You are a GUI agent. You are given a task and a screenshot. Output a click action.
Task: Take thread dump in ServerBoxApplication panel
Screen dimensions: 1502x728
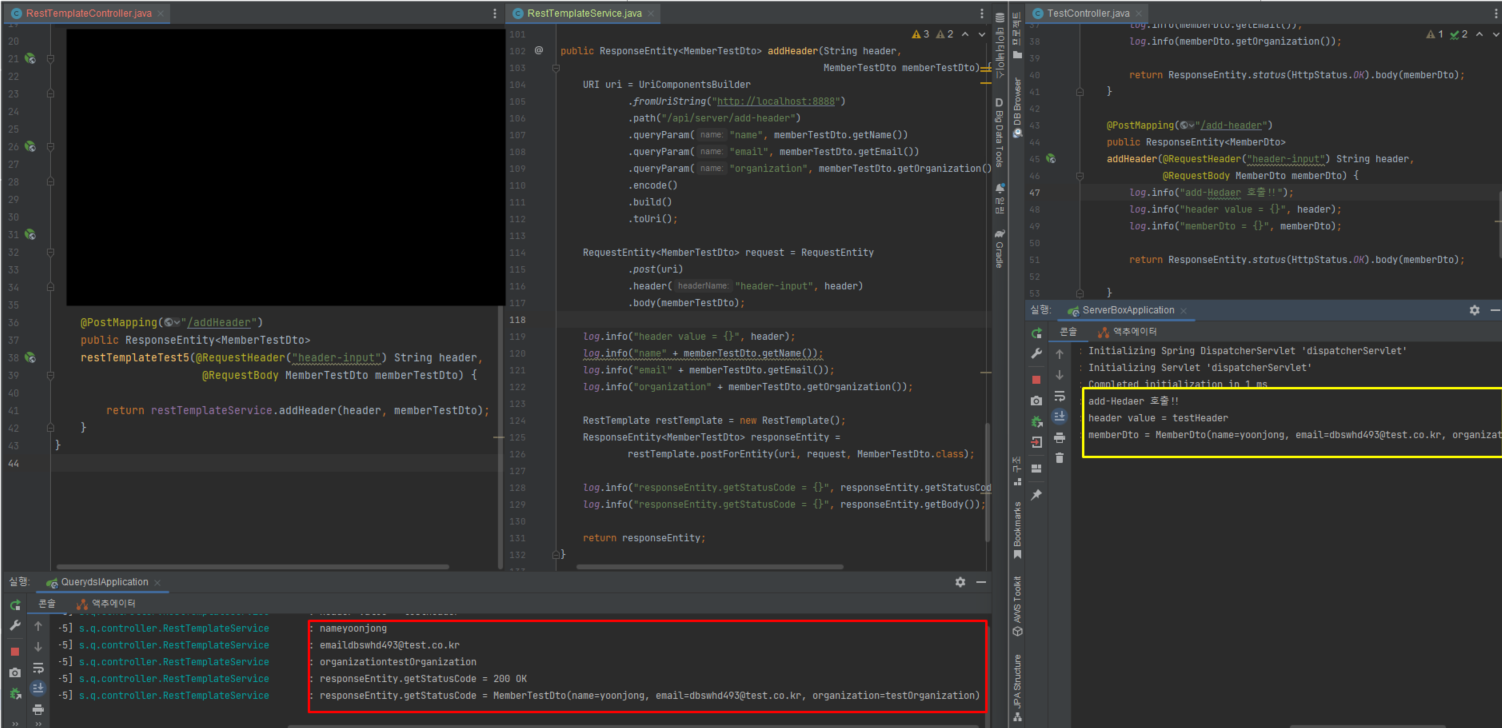[1037, 401]
